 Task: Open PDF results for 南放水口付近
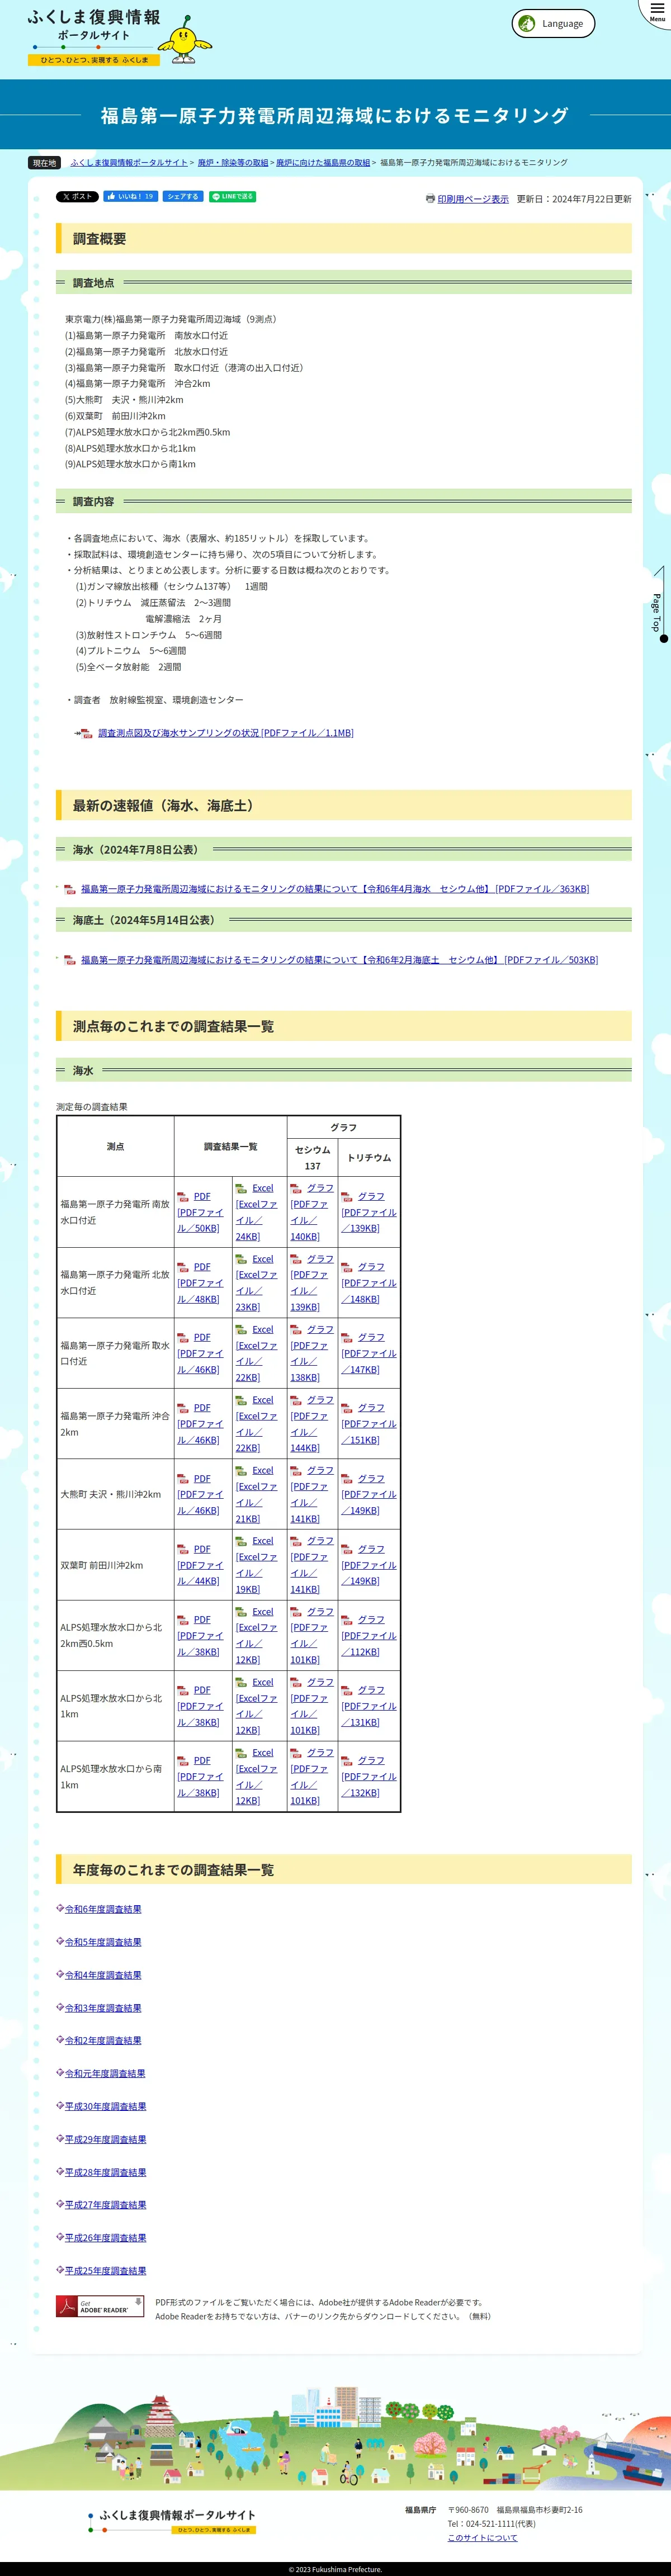coord(200,1212)
